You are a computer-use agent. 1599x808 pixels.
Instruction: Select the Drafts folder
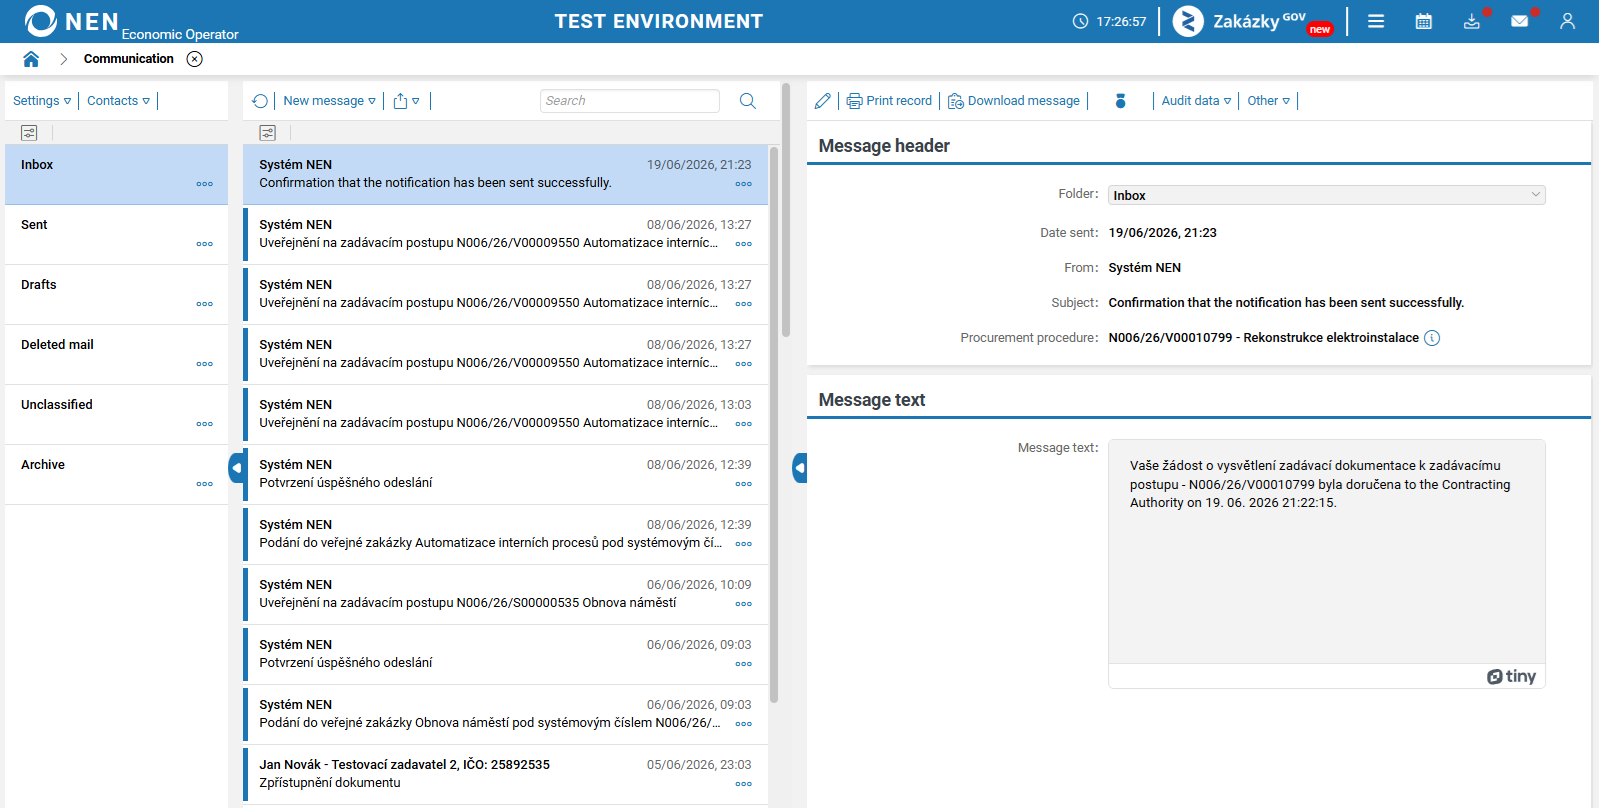point(116,295)
